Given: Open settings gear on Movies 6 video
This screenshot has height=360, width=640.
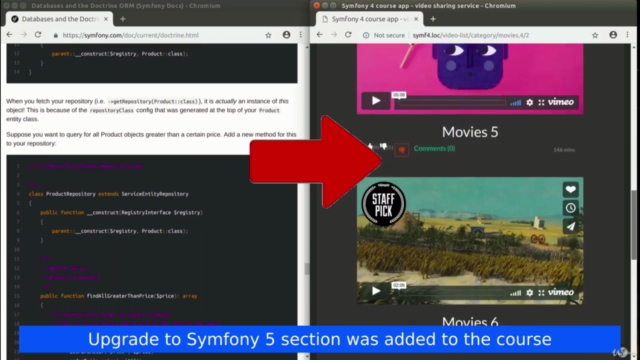Looking at the screenshot, I should point(529,293).
